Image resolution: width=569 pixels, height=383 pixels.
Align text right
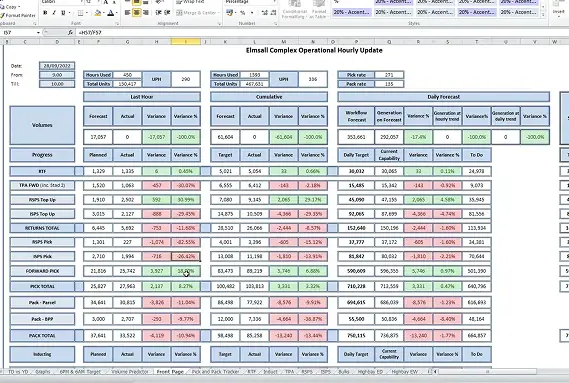pyautogui.click(x=146, y=13)
